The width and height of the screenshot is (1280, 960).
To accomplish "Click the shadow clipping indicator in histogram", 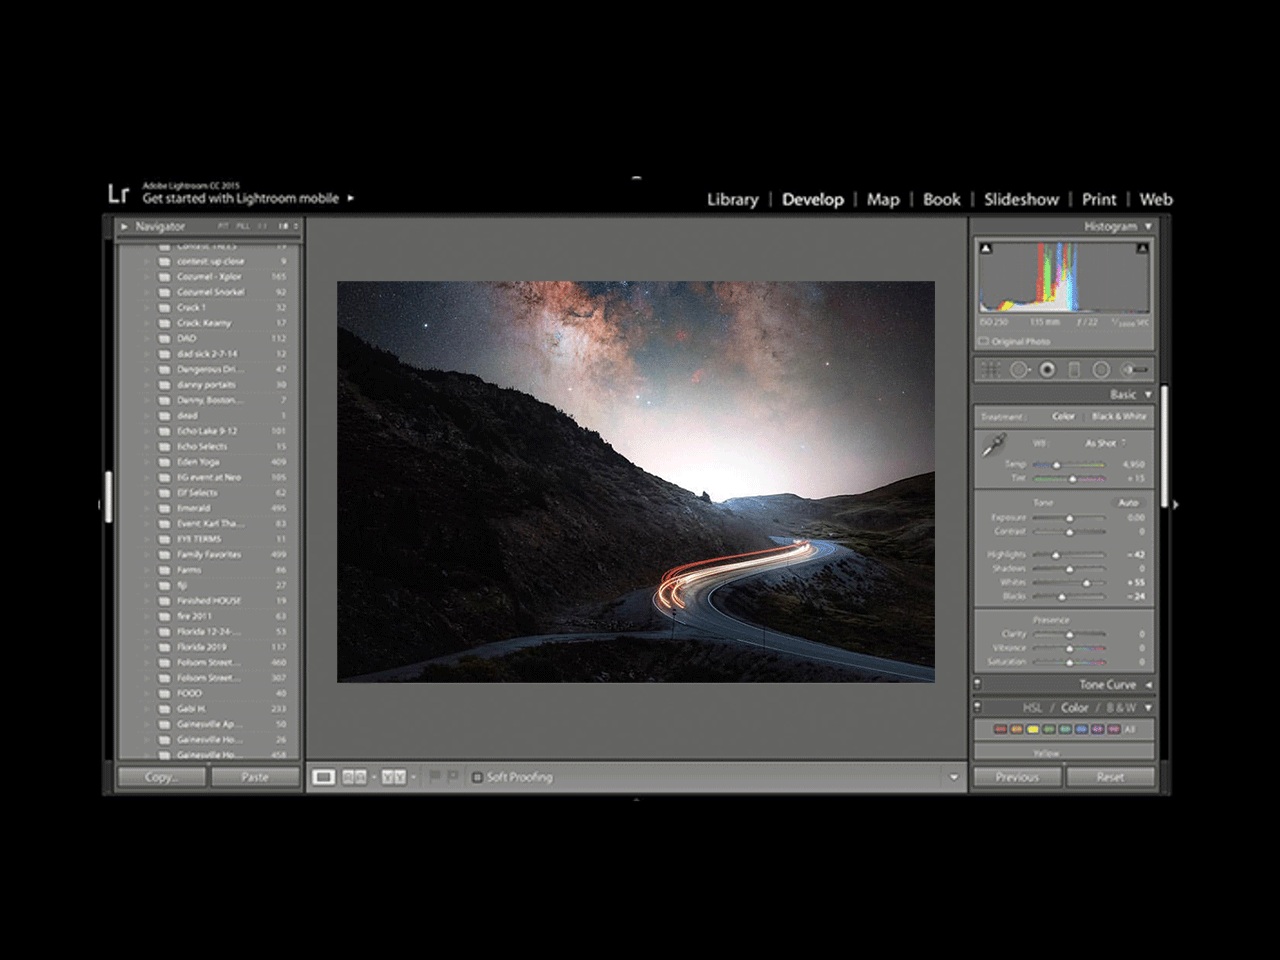I will 986,248.
